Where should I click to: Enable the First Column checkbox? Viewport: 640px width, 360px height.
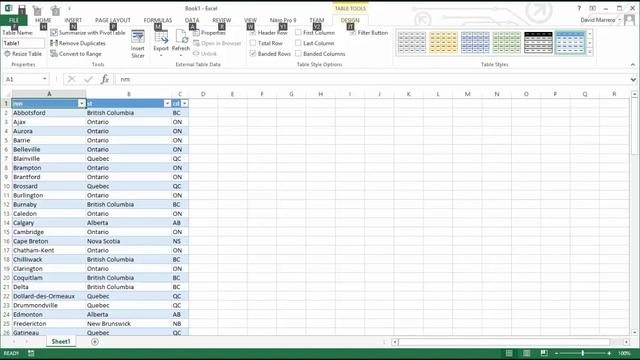pyautogui.click(x=298, y=32)
